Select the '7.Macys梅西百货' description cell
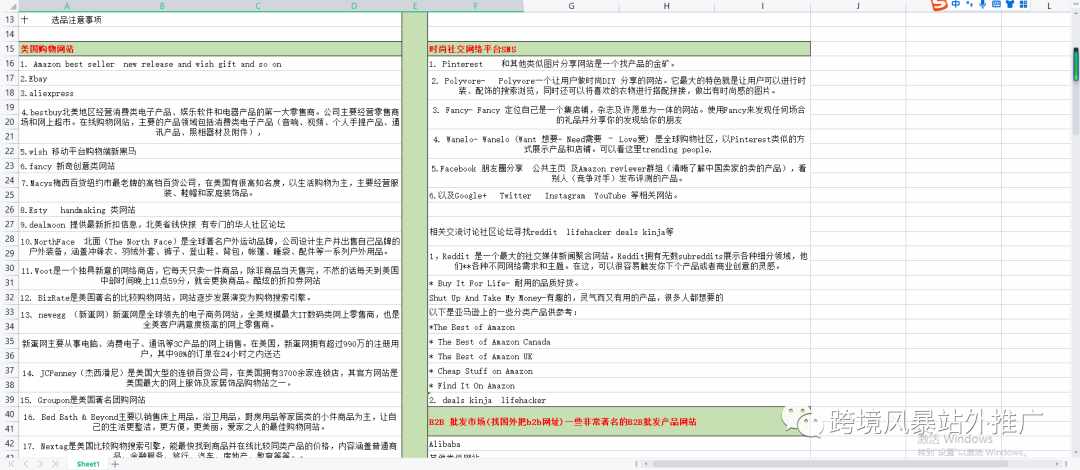 210,188
